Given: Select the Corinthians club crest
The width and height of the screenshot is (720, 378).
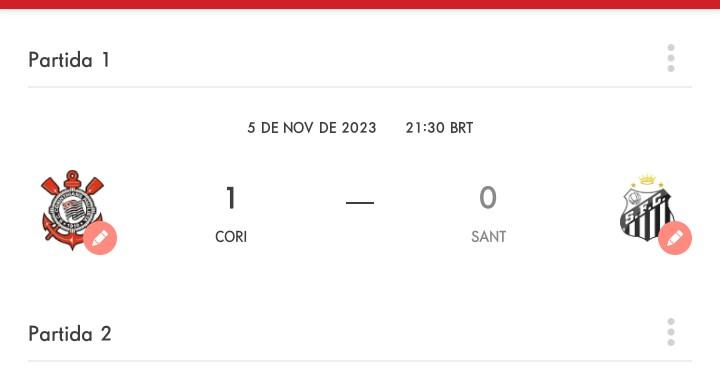Looking at the screenshot, I should [x=72, y=209].
